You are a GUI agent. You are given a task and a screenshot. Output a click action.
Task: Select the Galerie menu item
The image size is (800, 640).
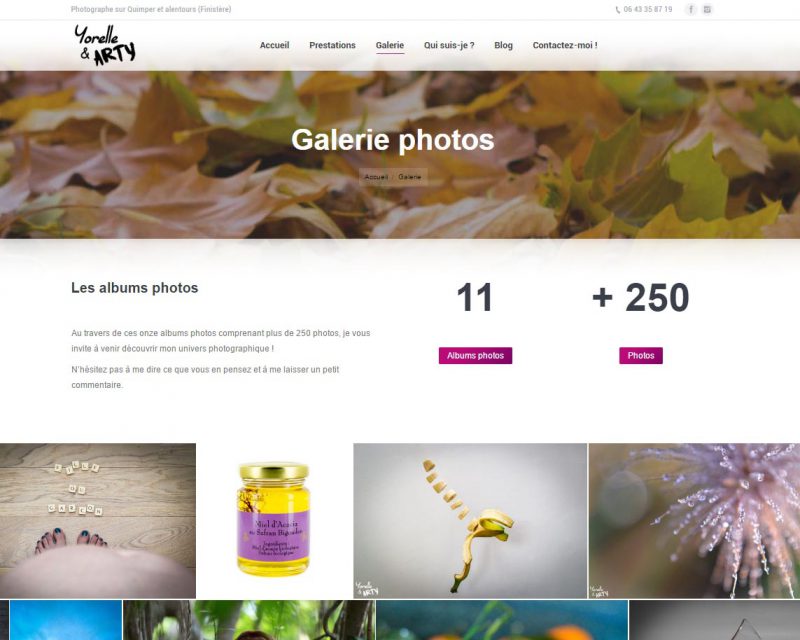click(x=390, y=45)
